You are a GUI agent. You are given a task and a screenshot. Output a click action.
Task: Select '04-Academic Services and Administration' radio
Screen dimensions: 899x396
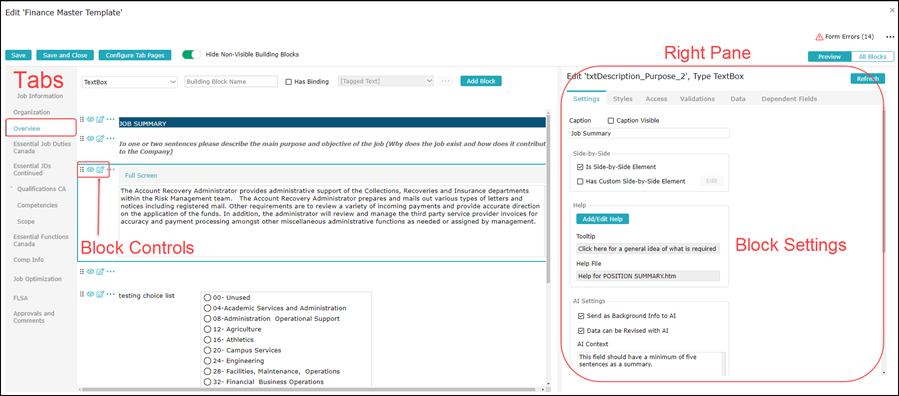coord(208,308)
